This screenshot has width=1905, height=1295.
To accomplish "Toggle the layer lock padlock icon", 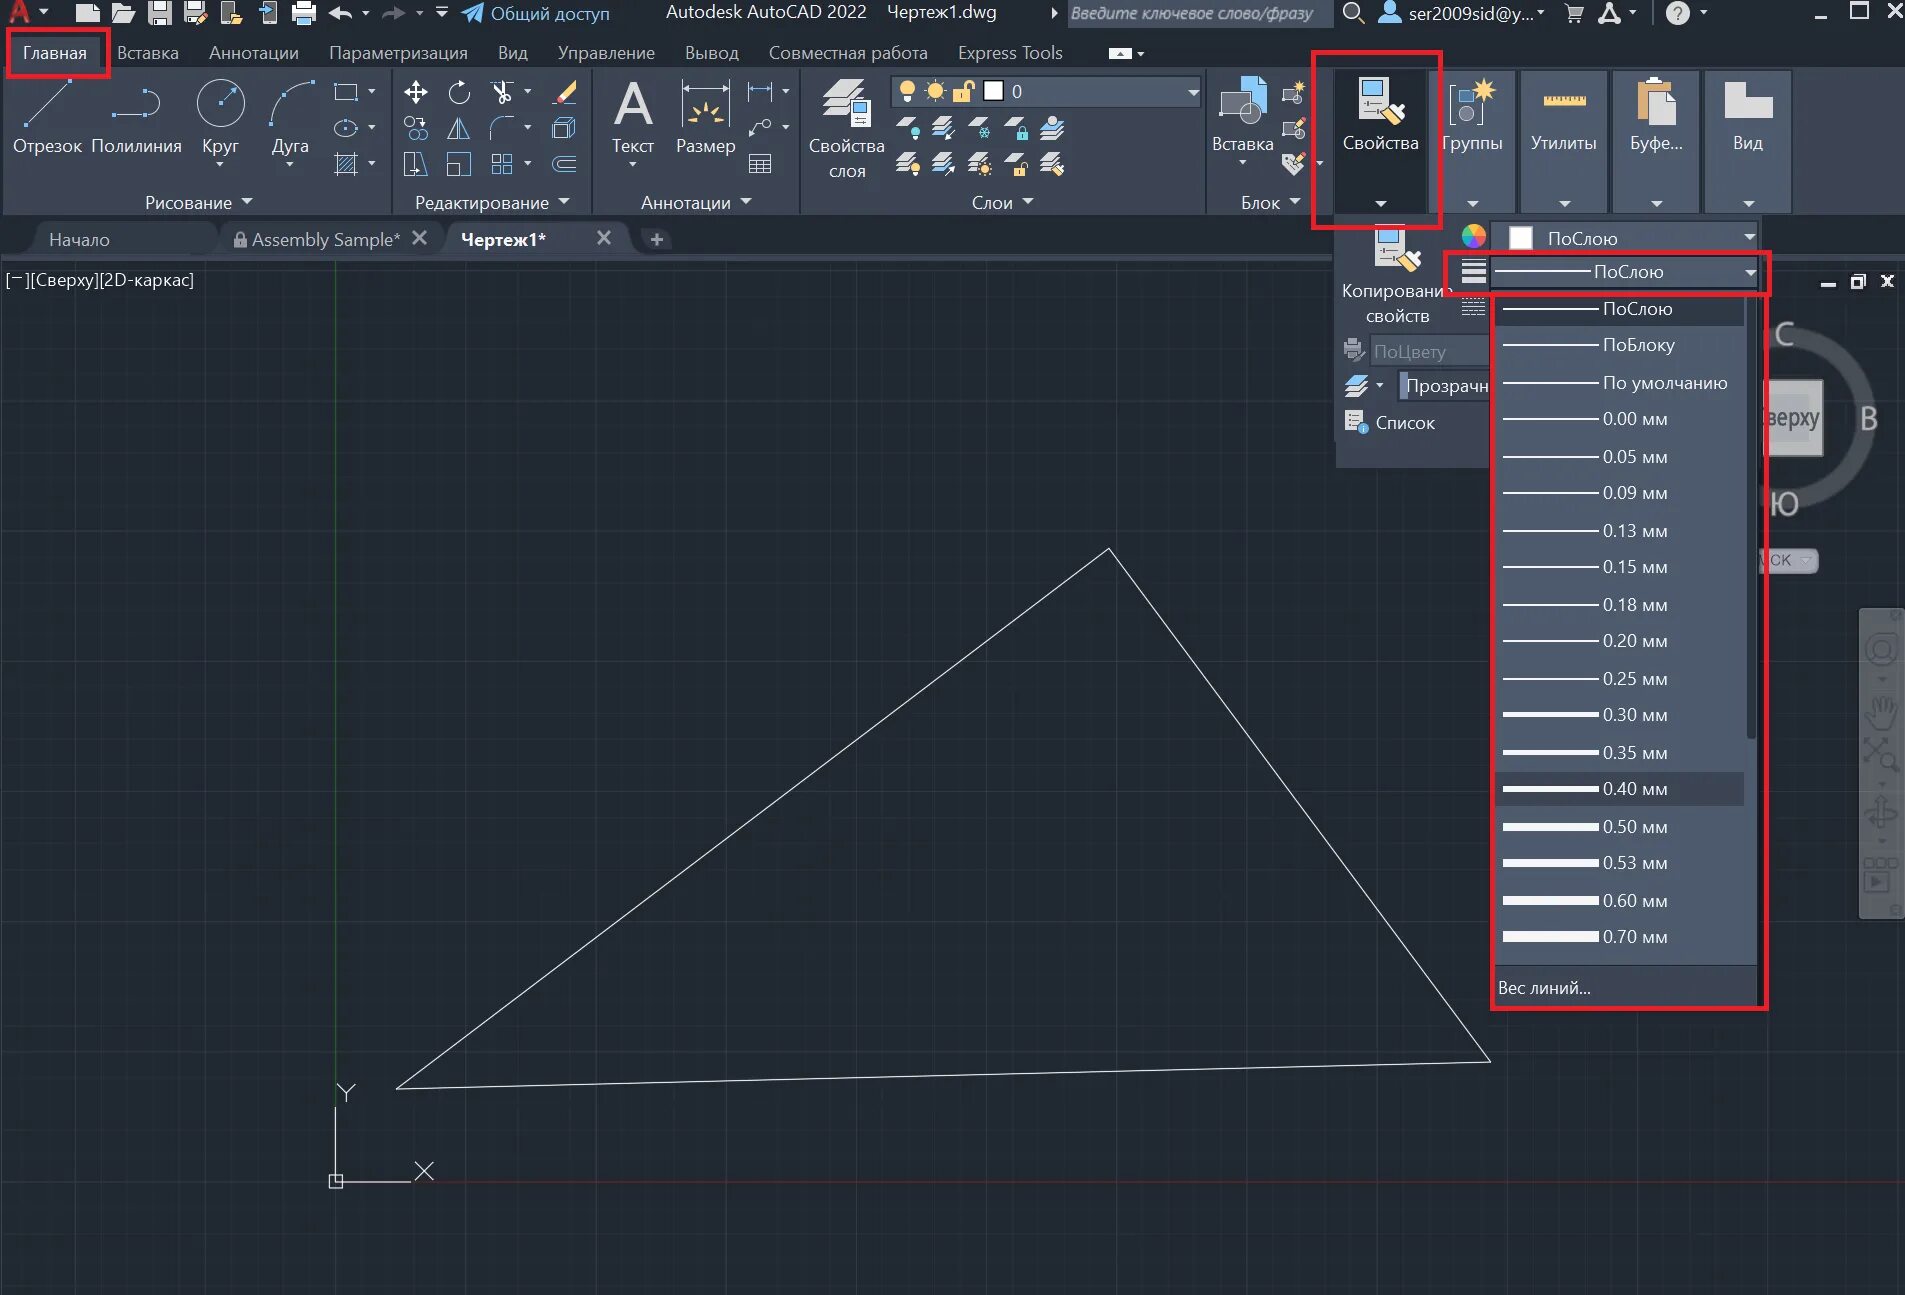I will [963, 92].
